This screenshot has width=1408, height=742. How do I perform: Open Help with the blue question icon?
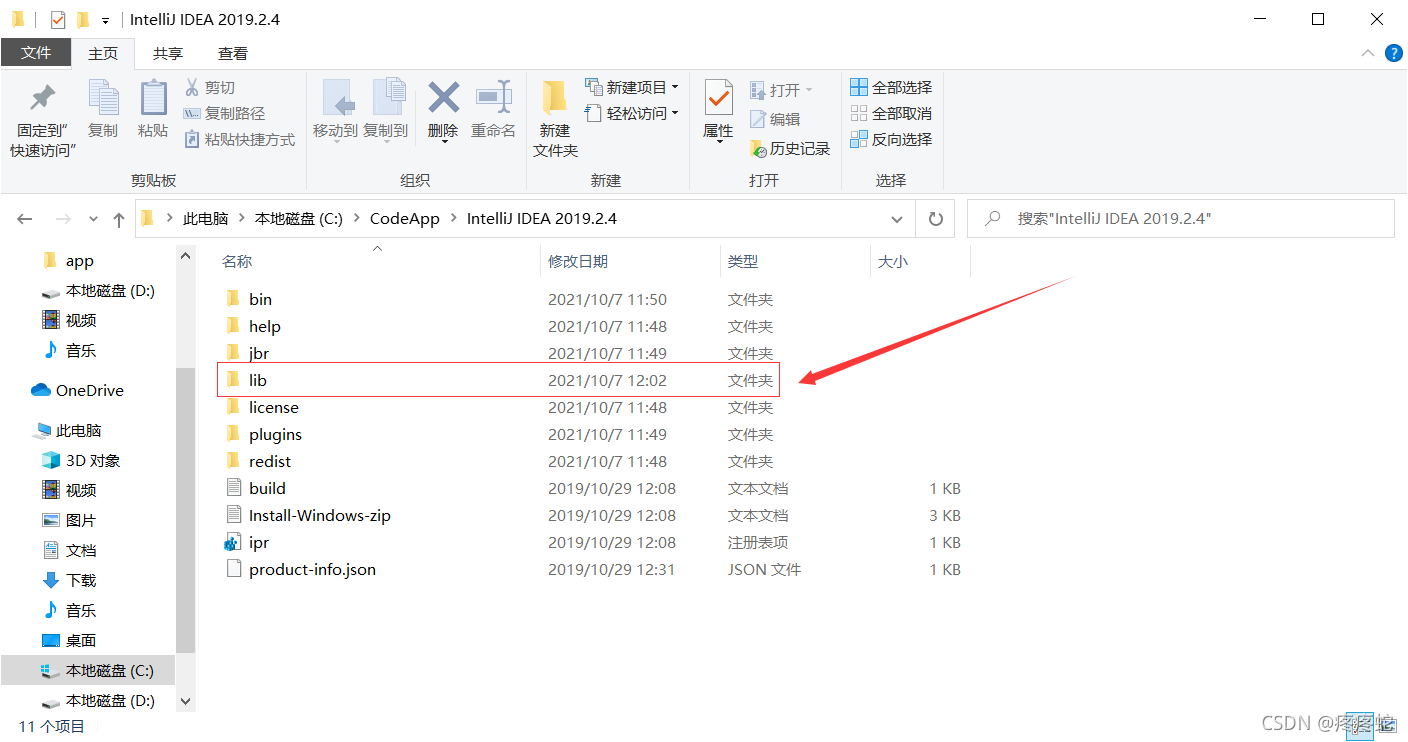click(1393, 53)
